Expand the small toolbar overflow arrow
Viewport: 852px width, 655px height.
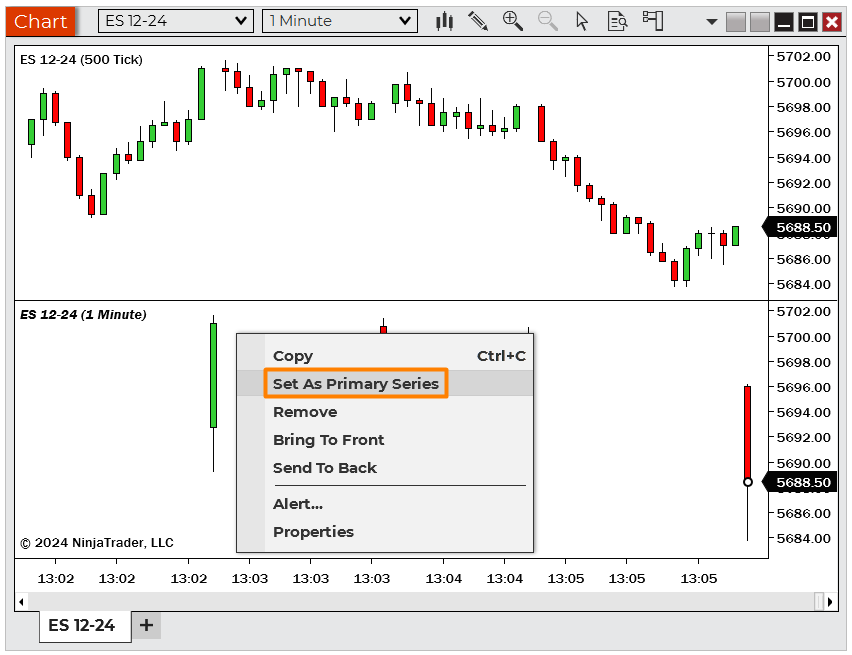[711, 22]
